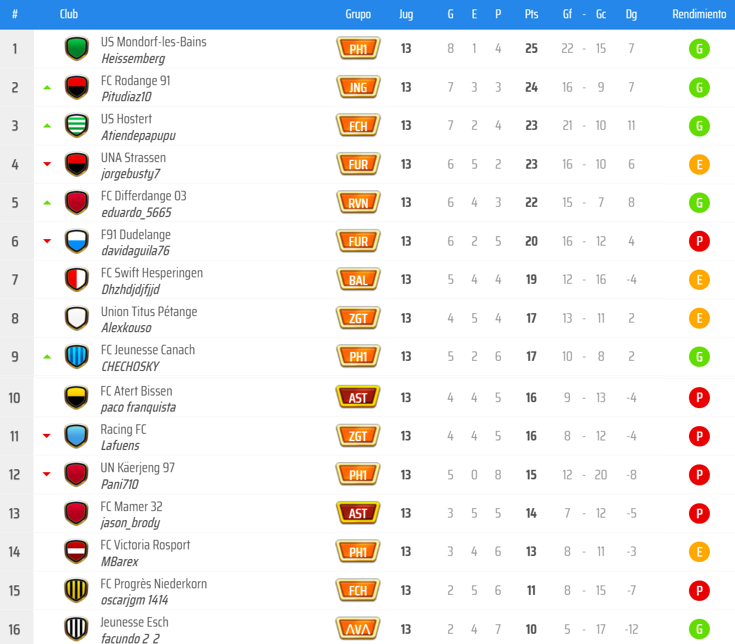Click green G form indicator for US Hostert

pos(699,126)
